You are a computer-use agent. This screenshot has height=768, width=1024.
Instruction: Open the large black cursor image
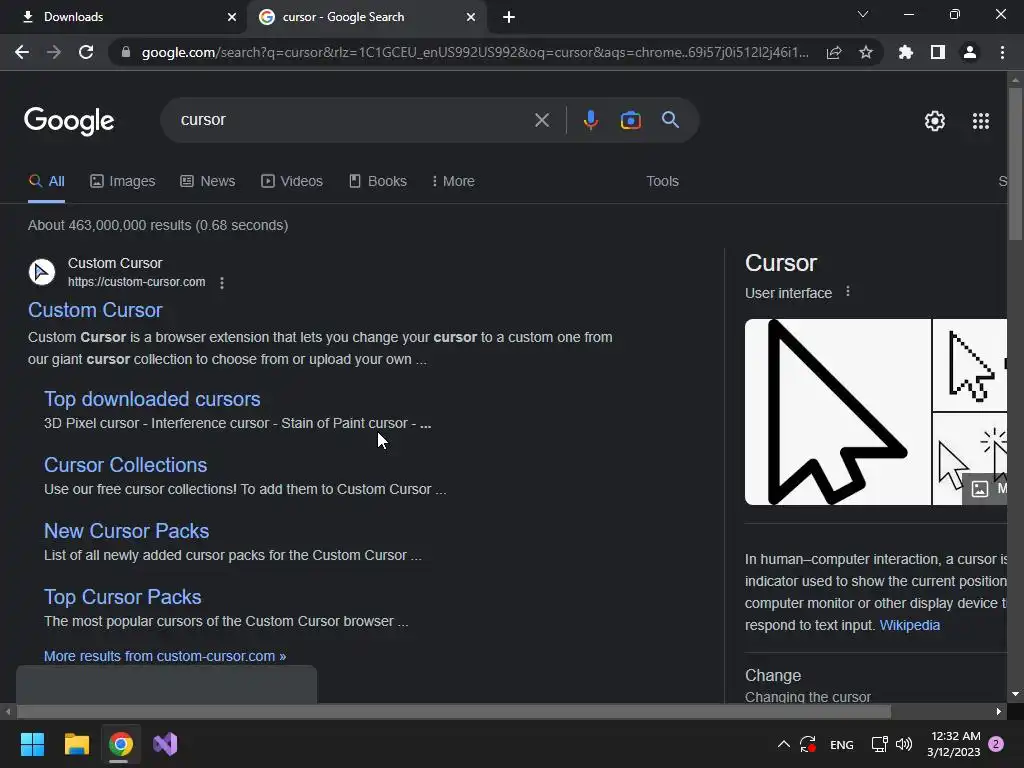pyautogui.click(x=838, y=412)
